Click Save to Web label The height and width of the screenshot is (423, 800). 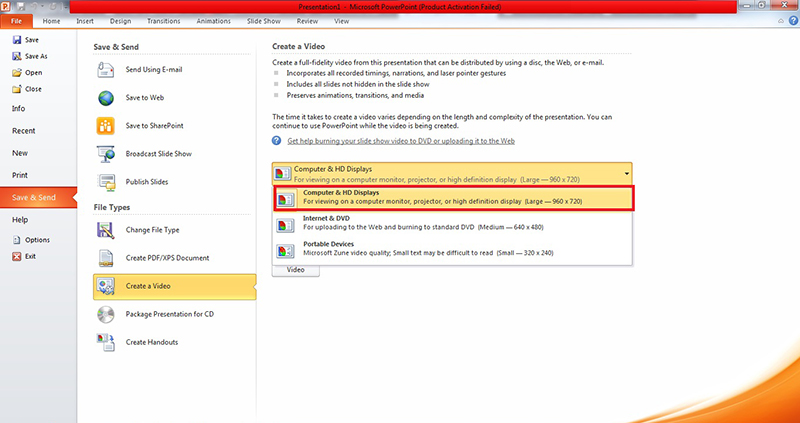[x=145, y=98]
